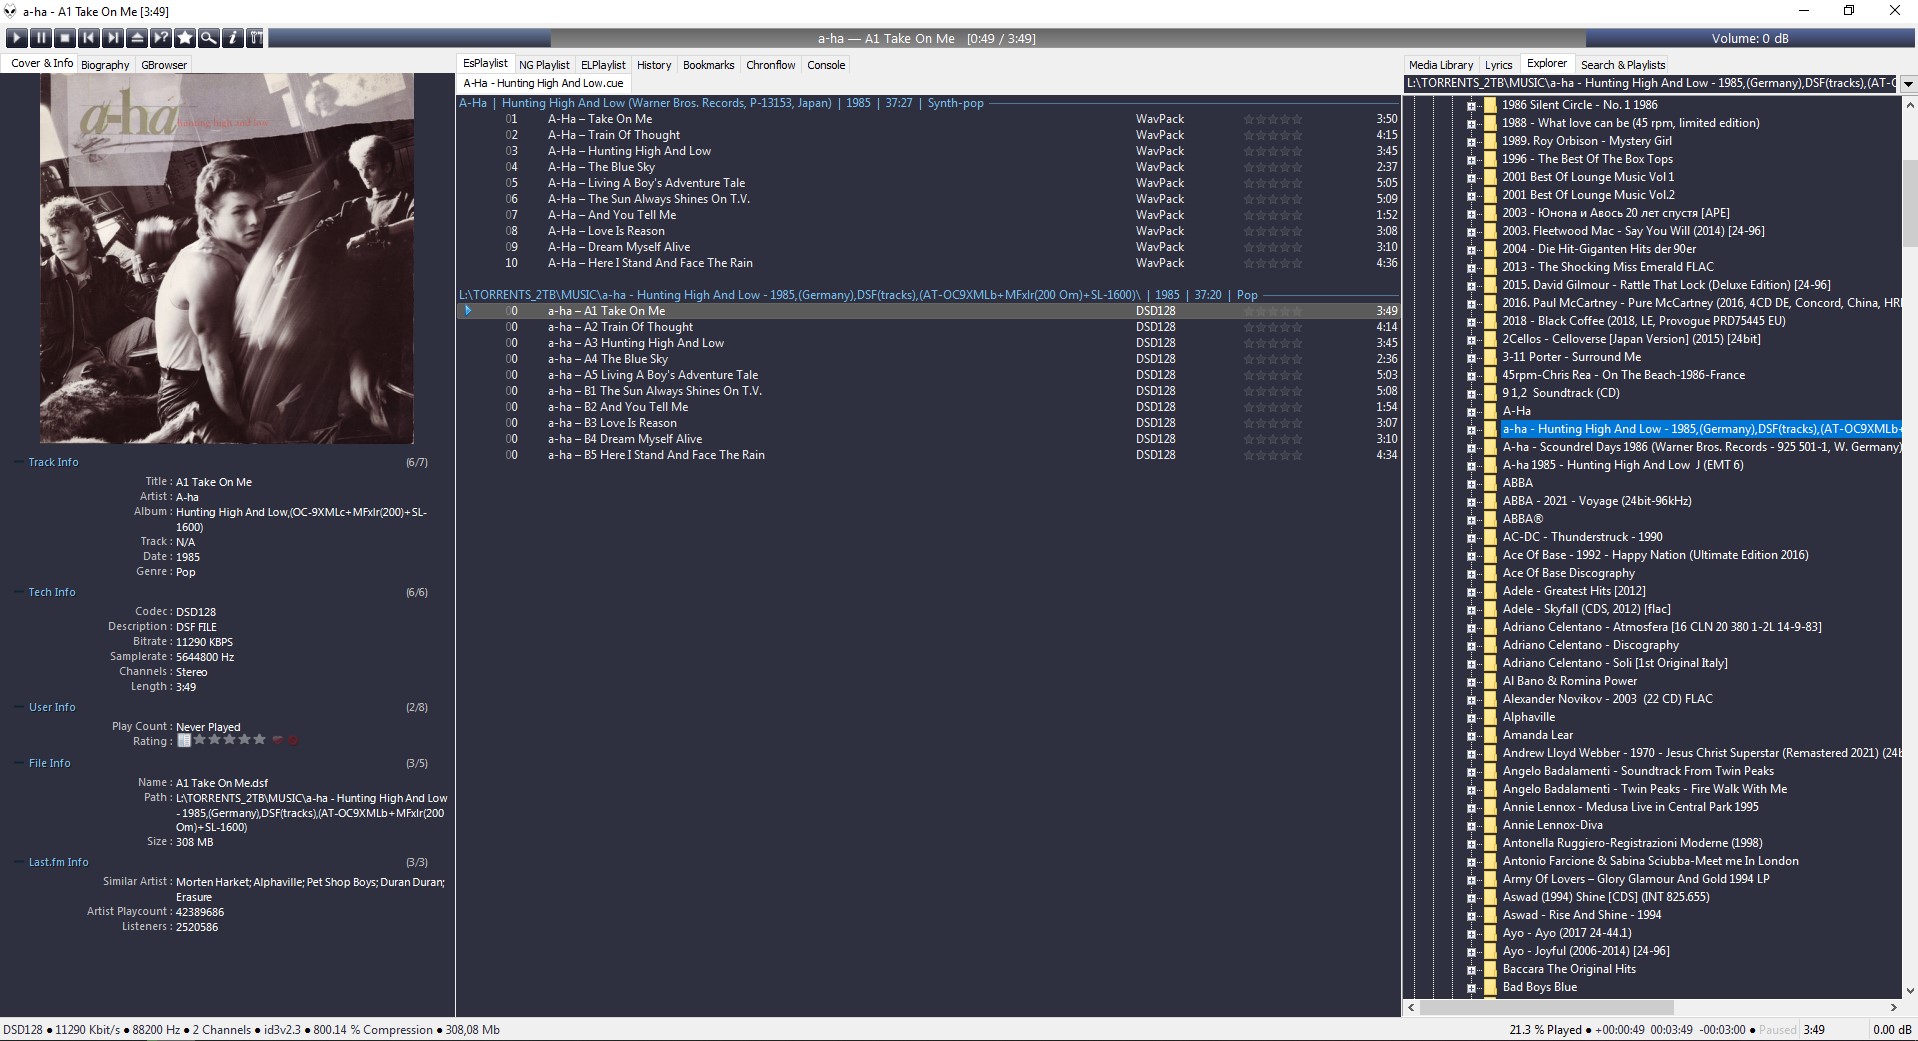1918x1041 pixels.
Task: Stop playback with the square Stop icon
Action: coord(65,38)
